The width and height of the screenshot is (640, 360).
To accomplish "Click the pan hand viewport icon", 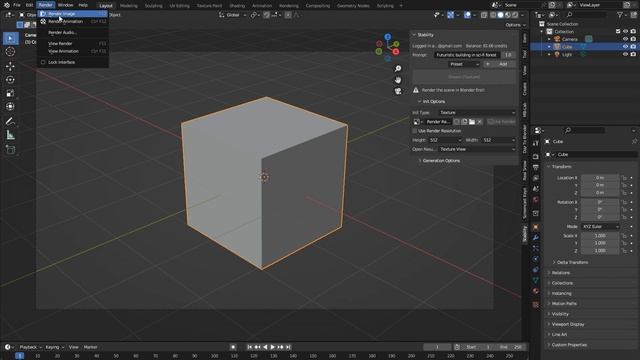I will pyautogui.click(x=398, y=80).
